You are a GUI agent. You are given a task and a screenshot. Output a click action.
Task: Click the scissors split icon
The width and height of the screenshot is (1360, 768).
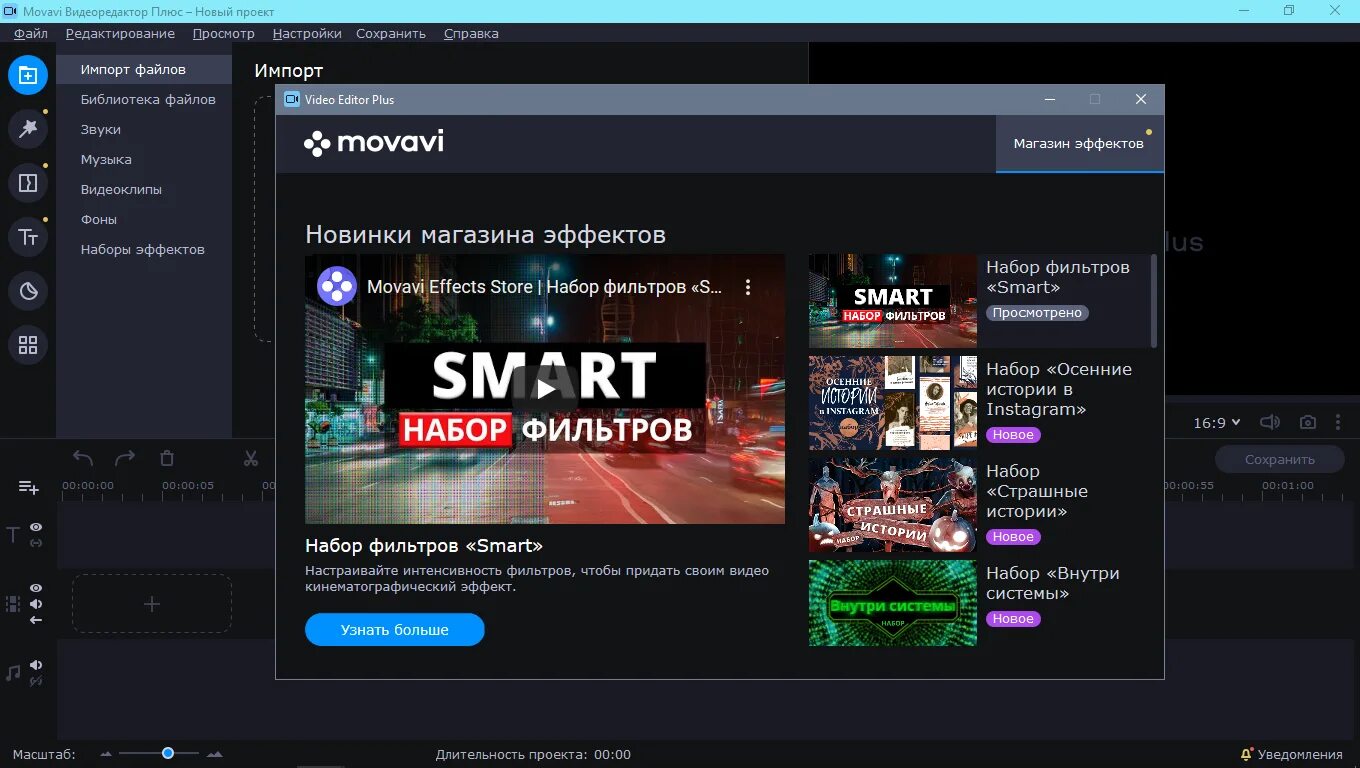click(251, 458)
